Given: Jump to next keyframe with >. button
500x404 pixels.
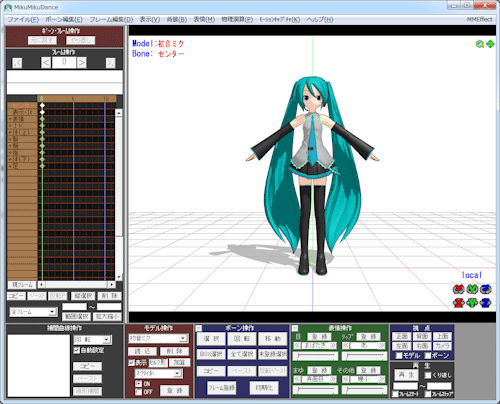Looking at the screenshot, I should point(111,63).
